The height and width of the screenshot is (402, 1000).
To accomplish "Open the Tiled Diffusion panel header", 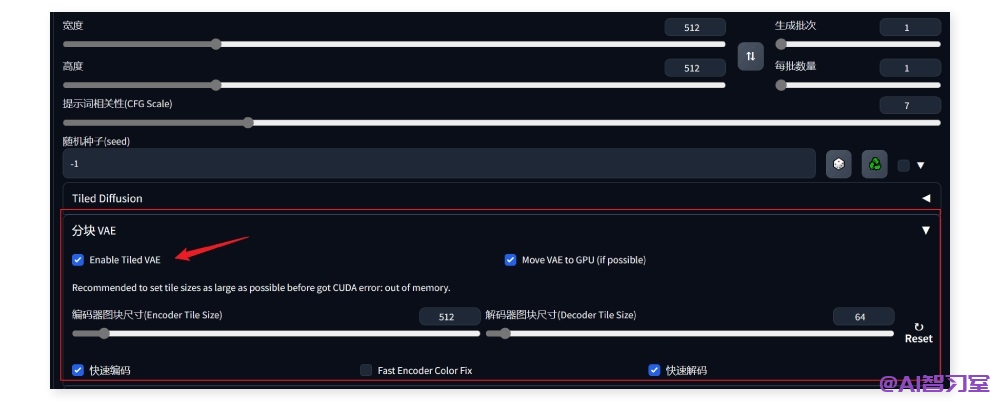I will [x=501, y=198].
